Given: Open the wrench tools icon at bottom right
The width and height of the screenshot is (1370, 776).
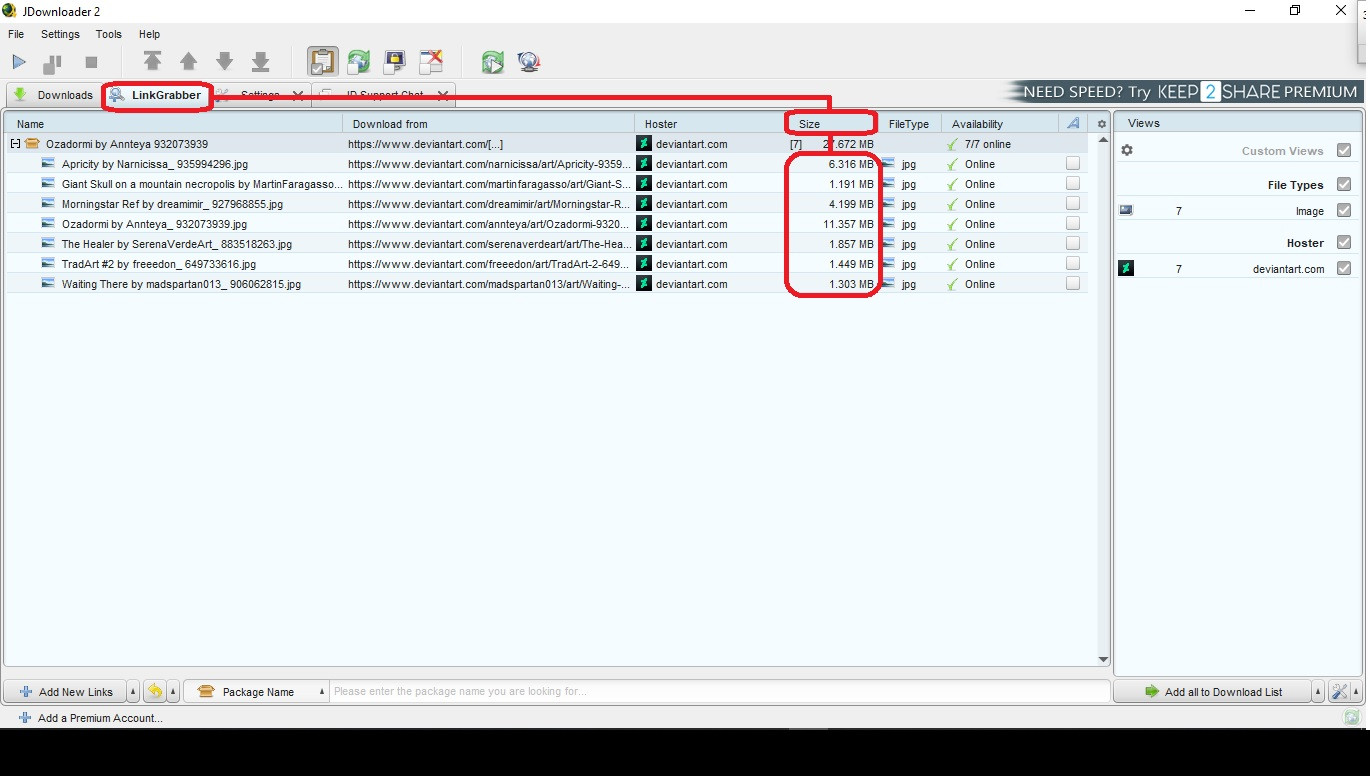Looking at the screenshot, I should point(1338,691).
